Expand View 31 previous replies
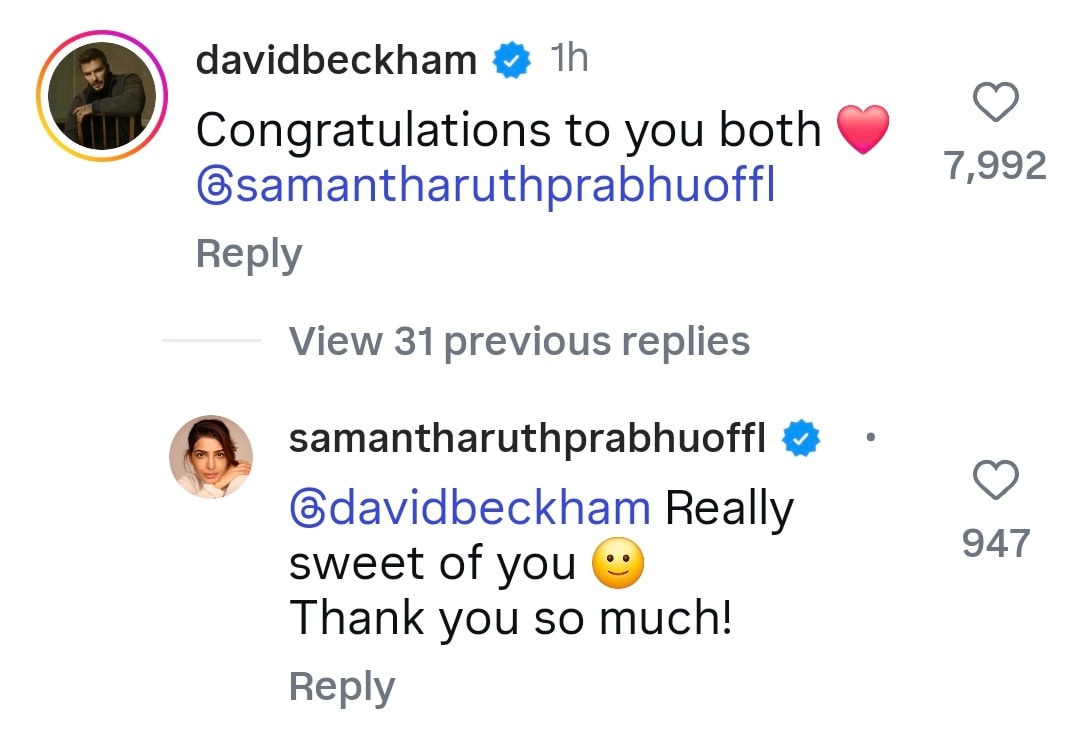 pyautogui.click(x=519, y=342)
